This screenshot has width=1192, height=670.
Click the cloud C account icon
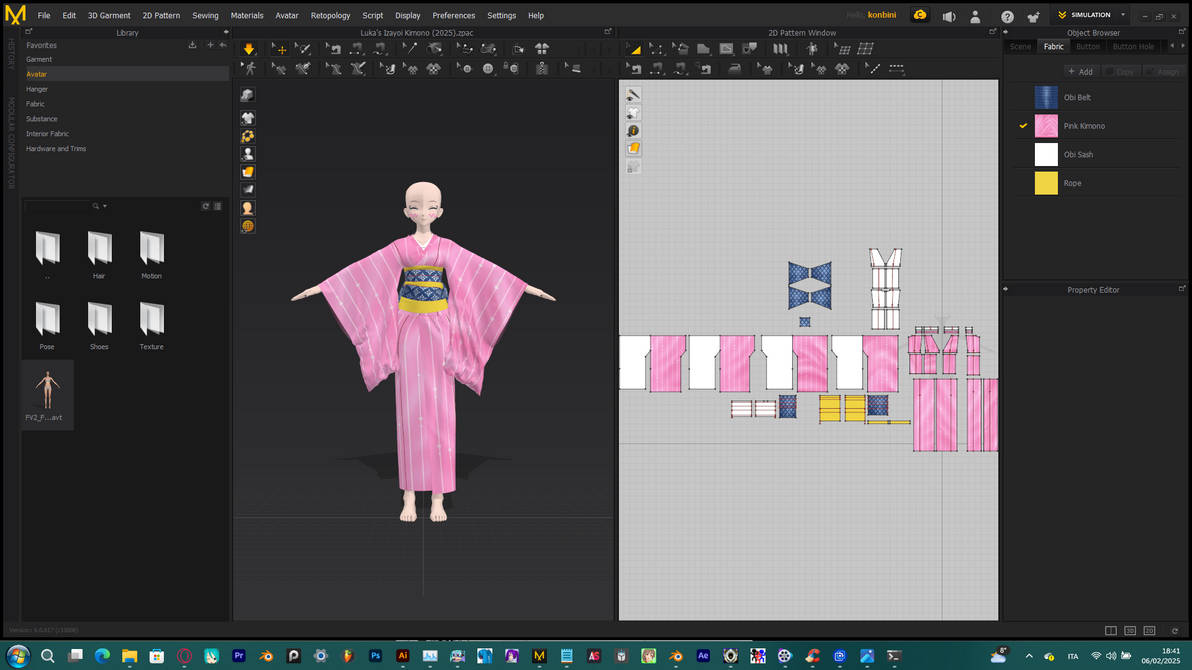point(920,15)
